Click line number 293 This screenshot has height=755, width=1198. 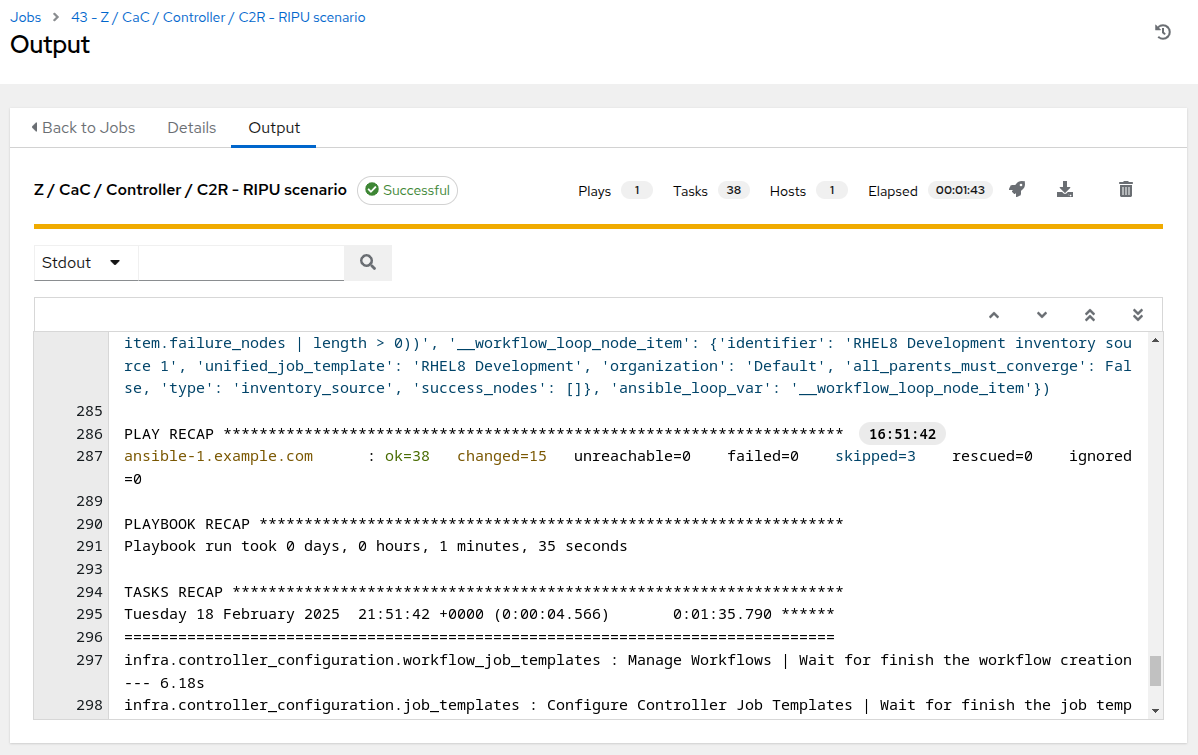[x=89, y=569]
